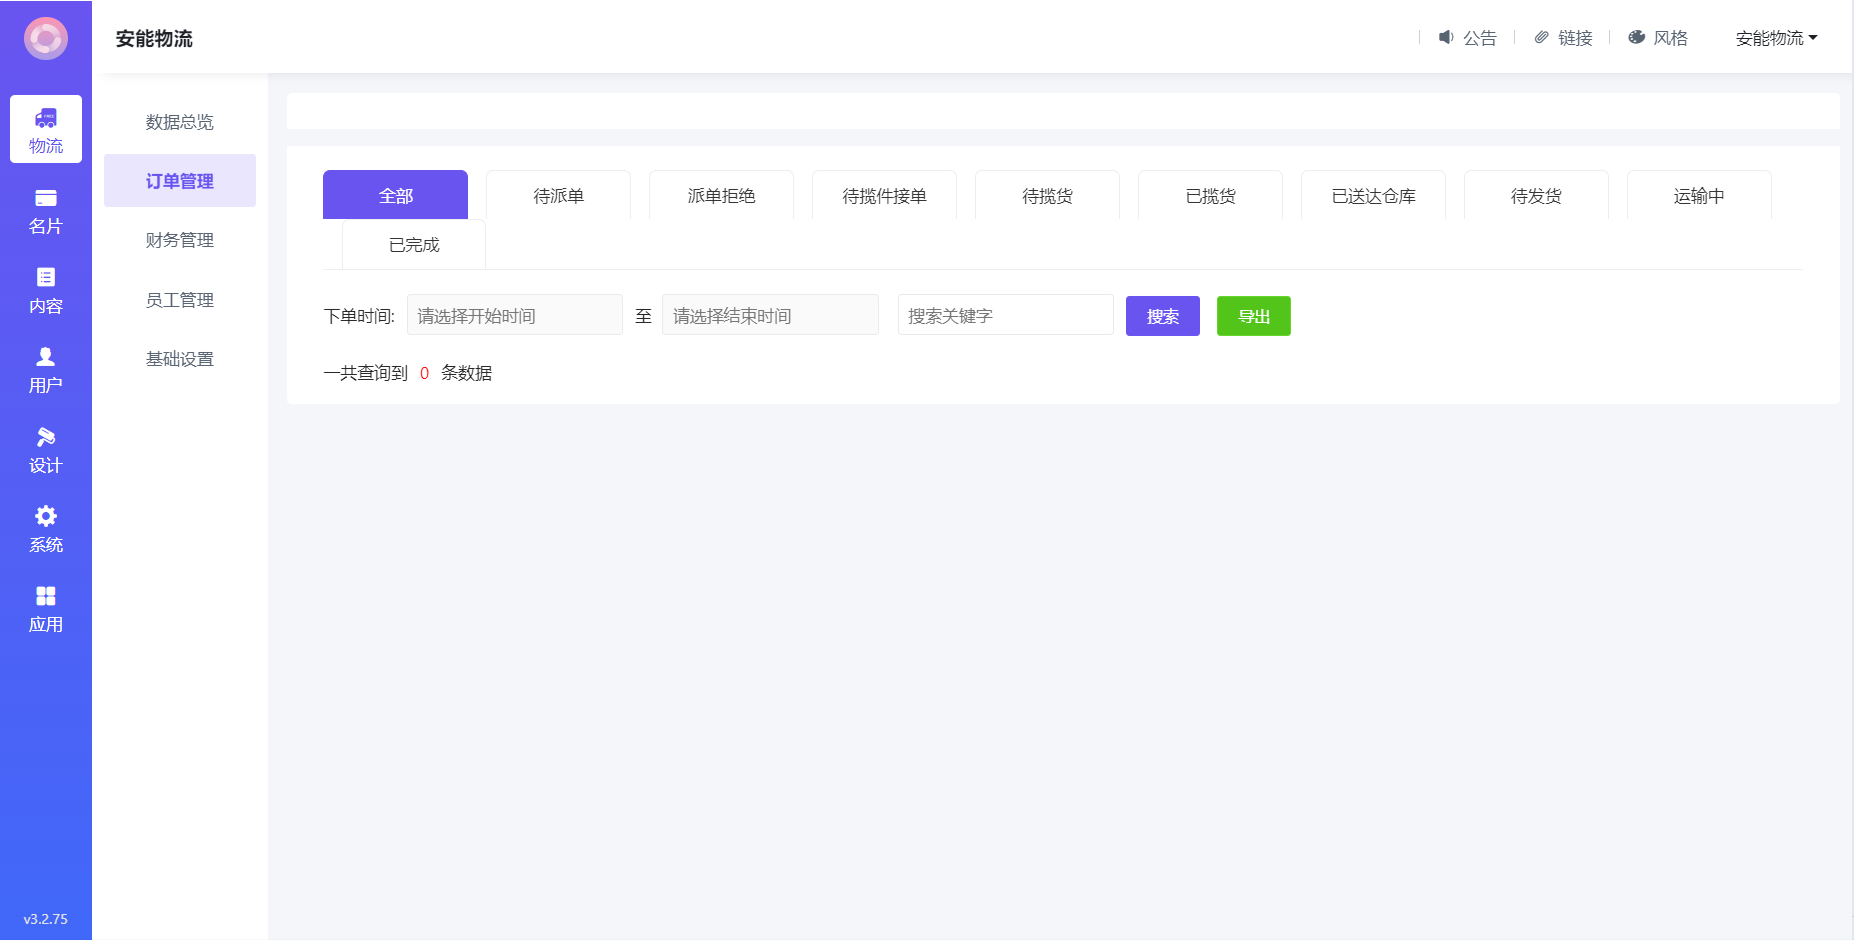Expand the 安能物流 account dropdown
This screenshot has height=940, width=1854.
[1776, 38]
